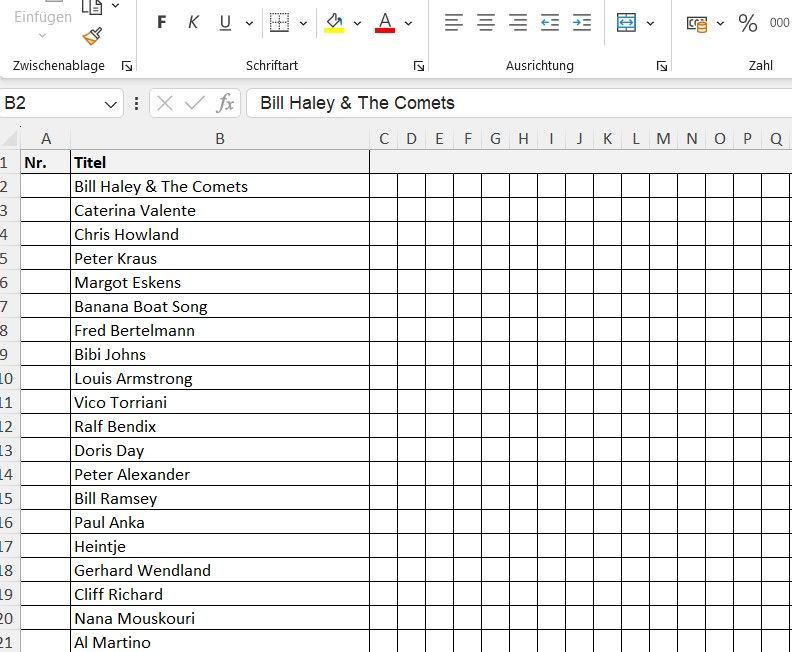
Task: Click Einfügen paste button
Action: tap(42, 20)
